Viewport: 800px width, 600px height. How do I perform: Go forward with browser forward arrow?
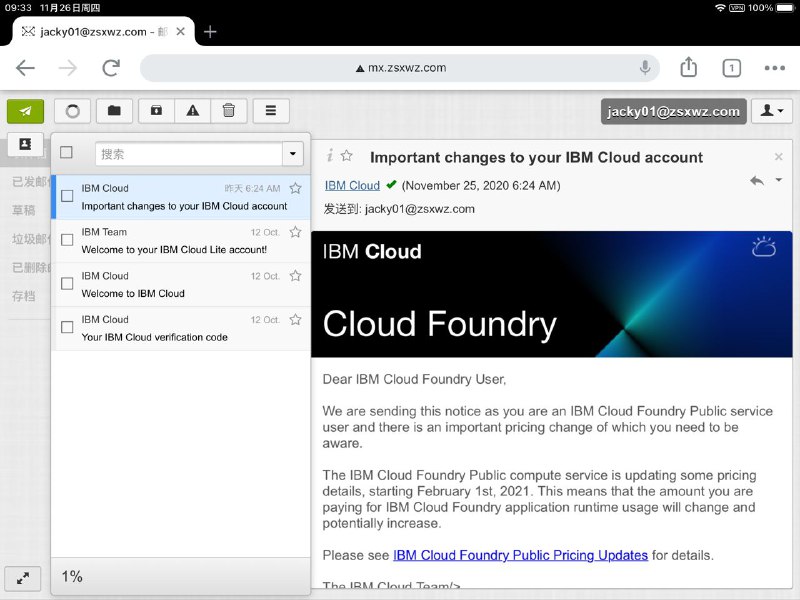coord(68,68)
